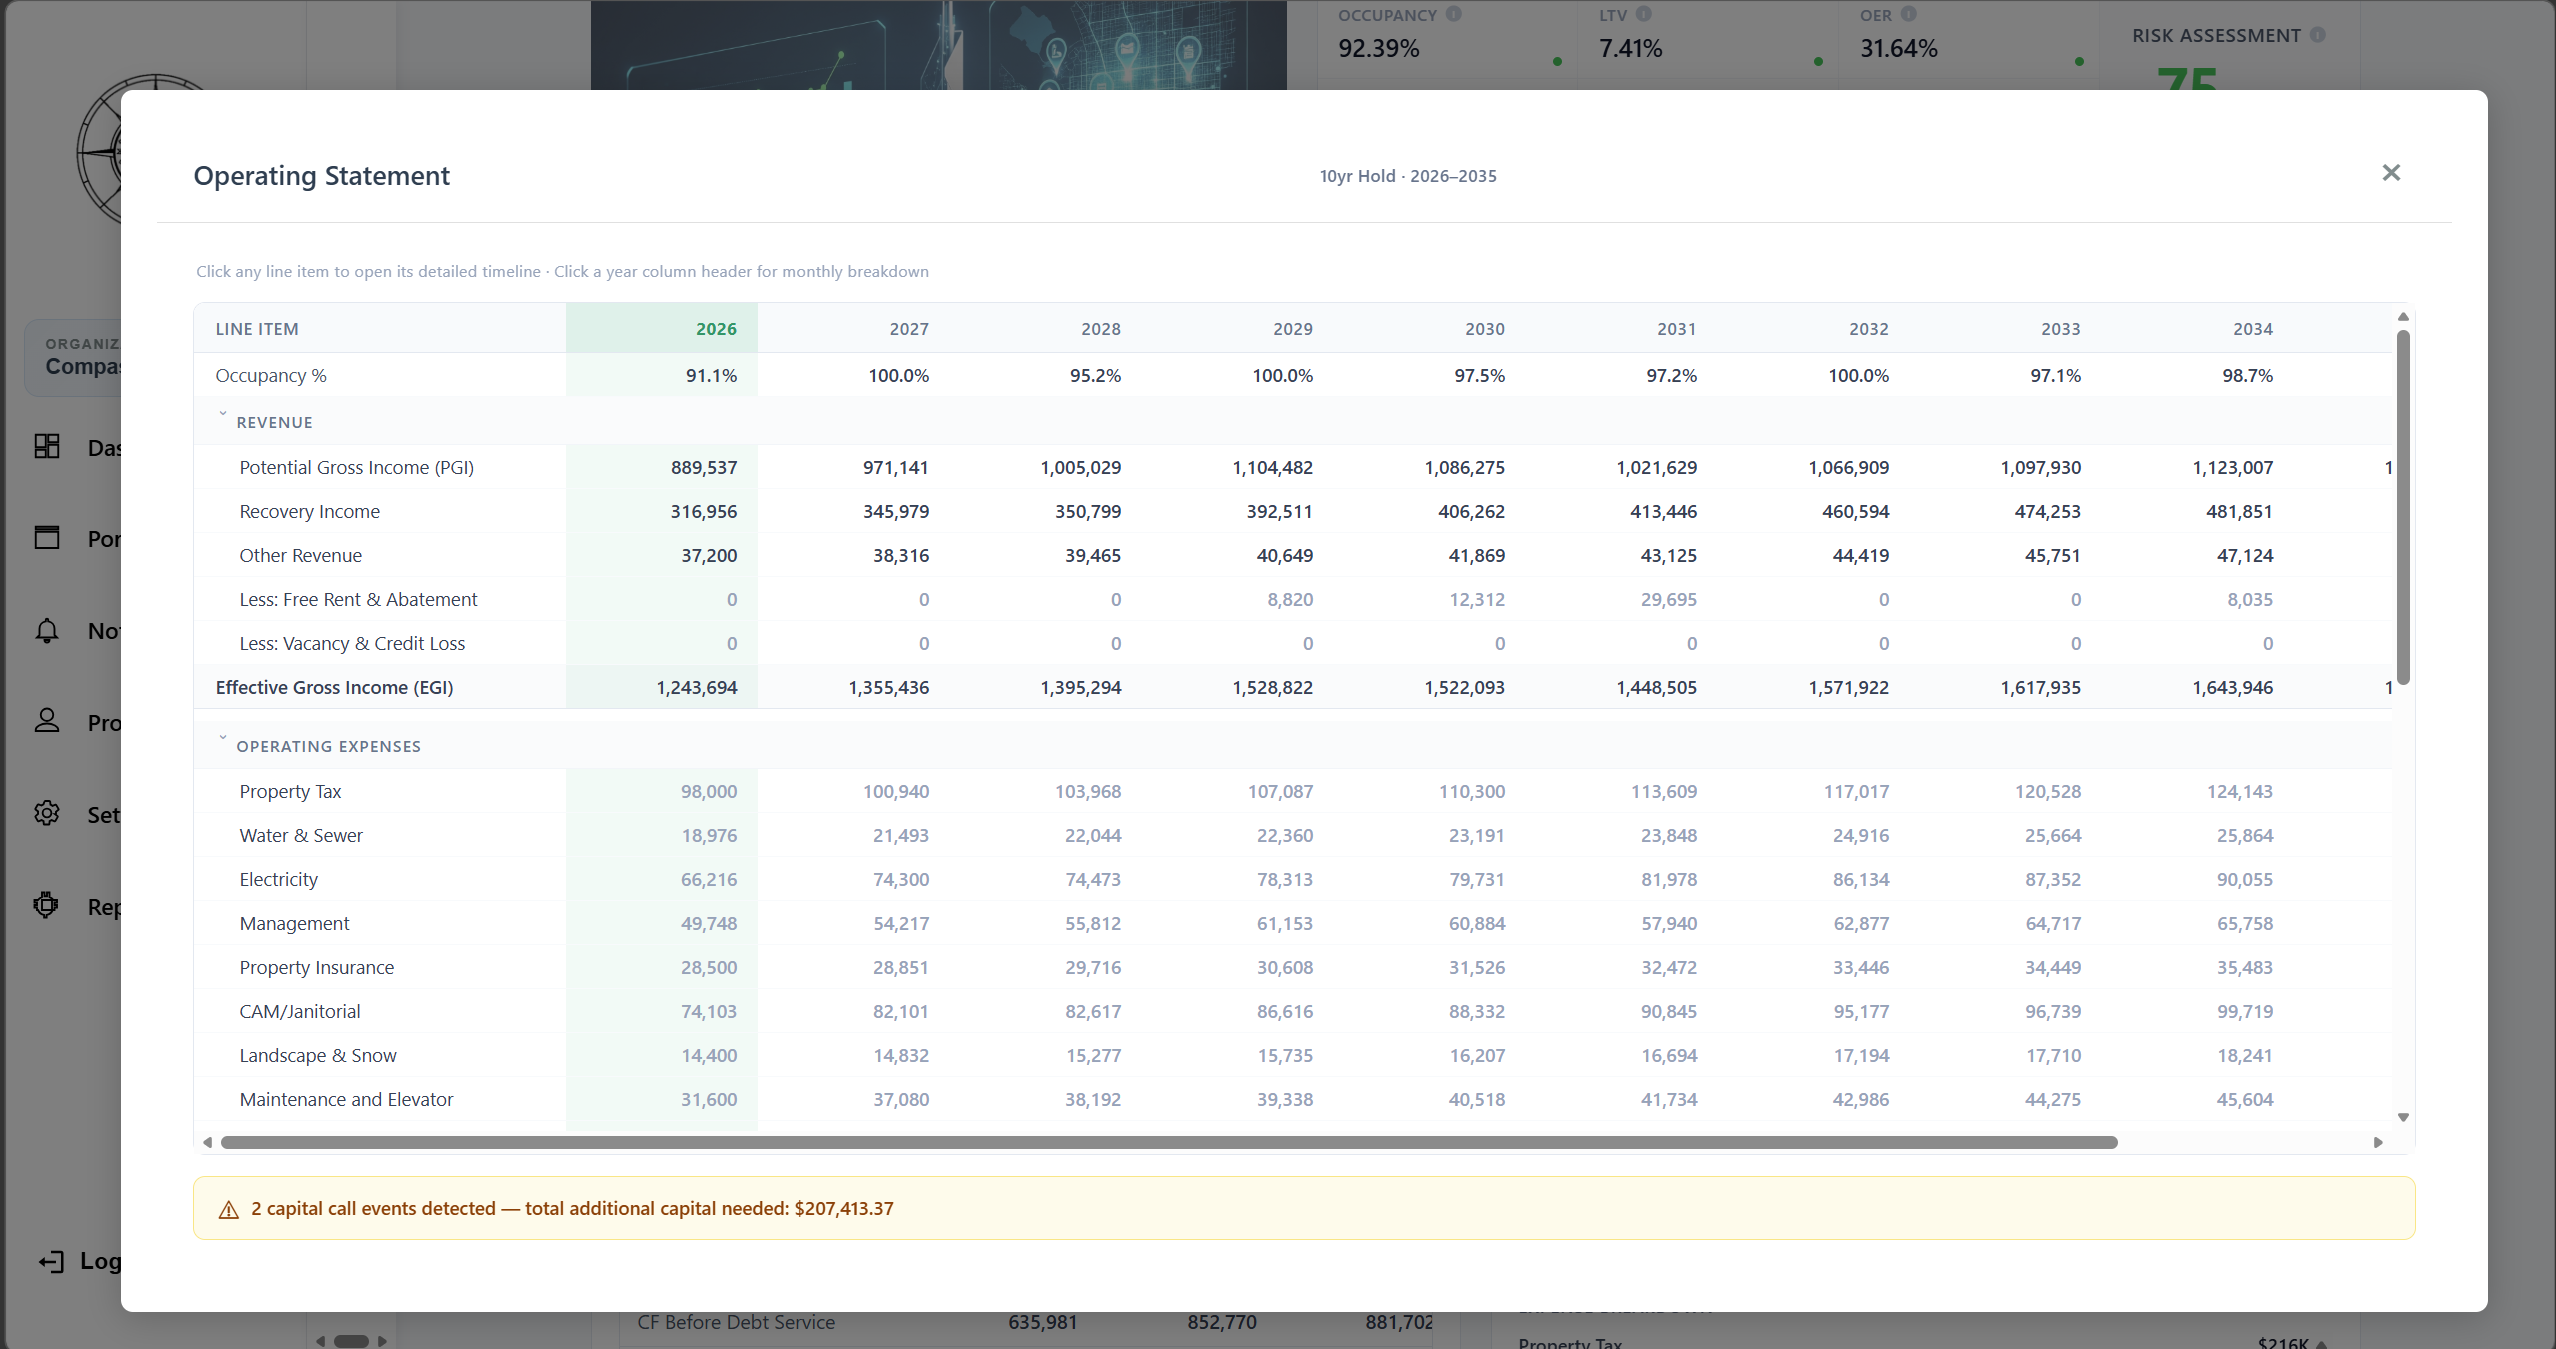Open Notifications via the bell icon
This screenshot has height=1349, width=2556.
pyautogui.click(x=47, y=631)
